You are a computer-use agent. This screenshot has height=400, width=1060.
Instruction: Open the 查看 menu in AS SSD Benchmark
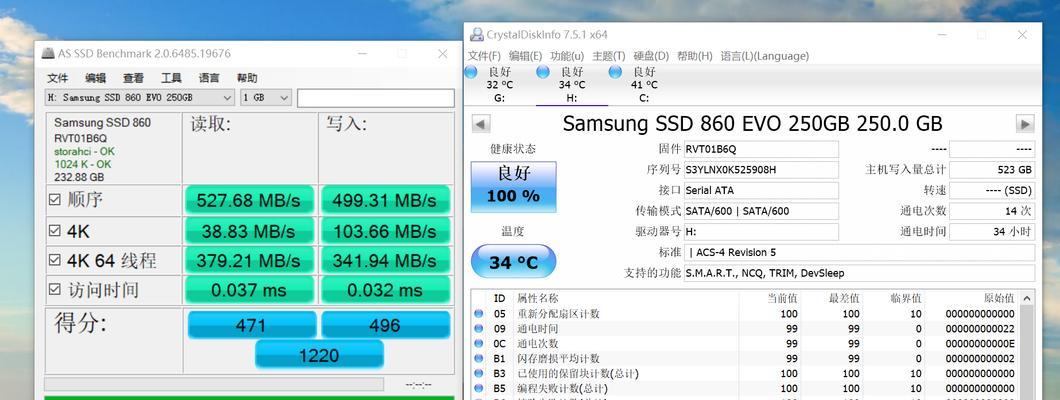click(x=133, y=78)
